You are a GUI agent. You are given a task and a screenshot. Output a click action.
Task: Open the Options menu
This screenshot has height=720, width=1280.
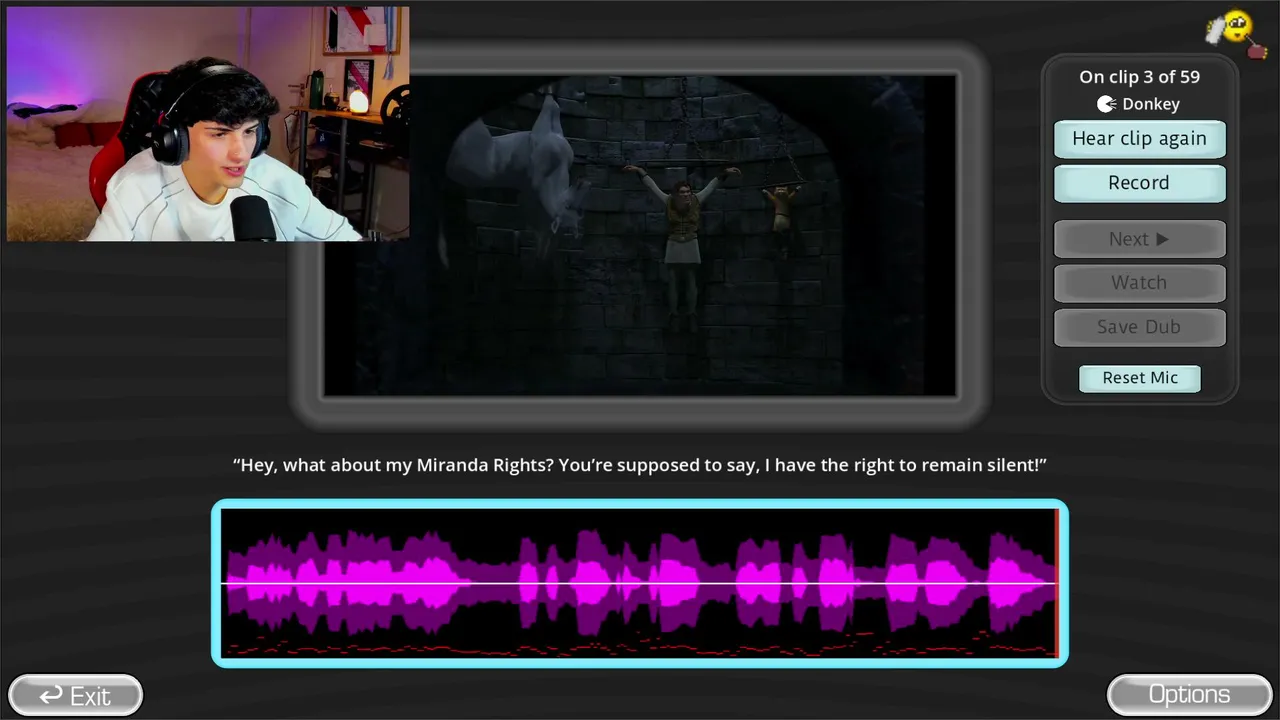coord(1189,695)
